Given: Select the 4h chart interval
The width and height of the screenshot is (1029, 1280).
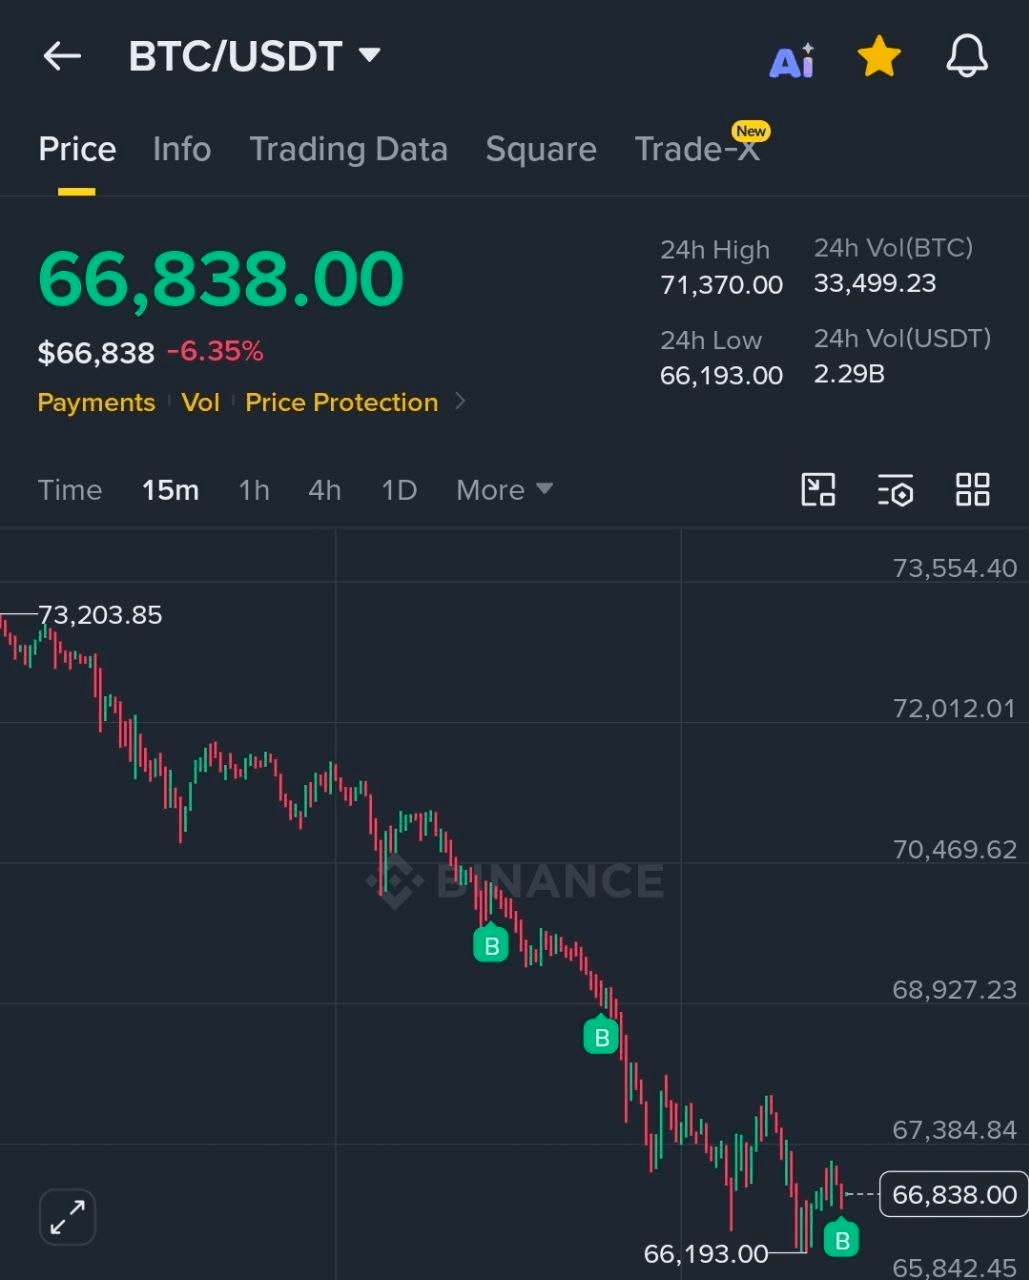Looking at the screenshot, I should [325, 490].
